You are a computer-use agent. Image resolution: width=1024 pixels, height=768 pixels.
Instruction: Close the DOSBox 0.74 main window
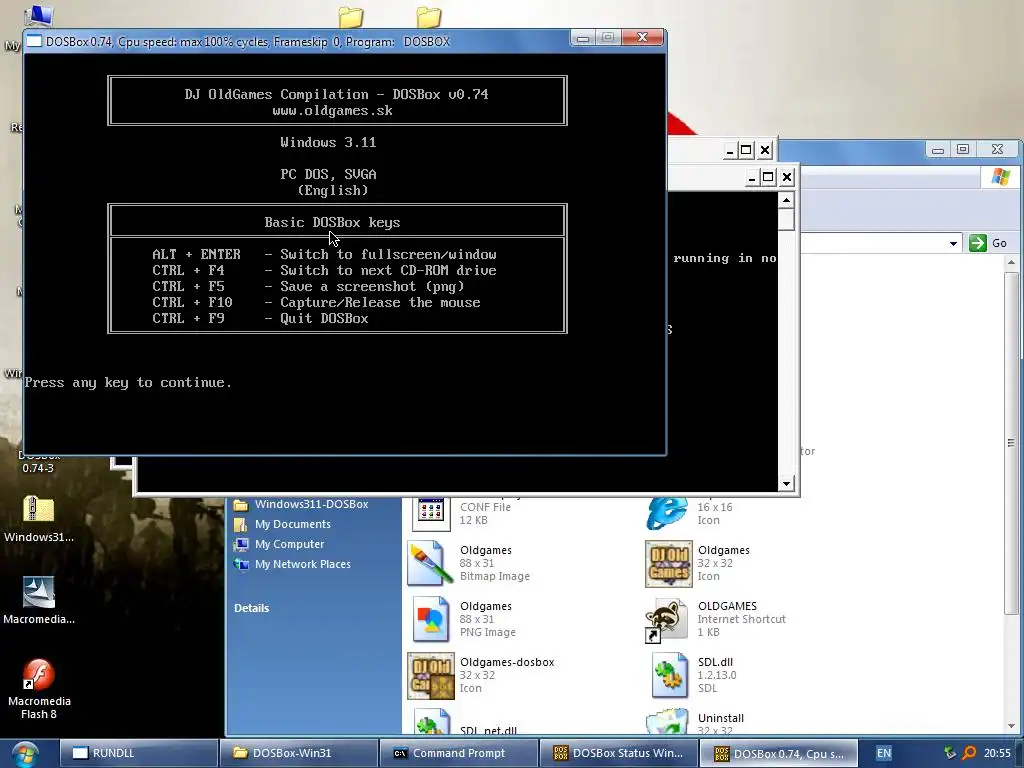pyautogui.click(x=642, y=38)
